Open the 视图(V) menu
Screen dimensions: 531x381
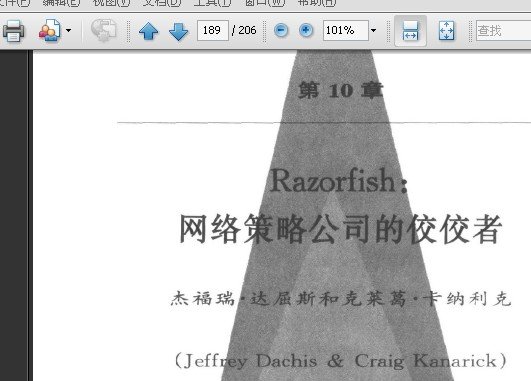point(111,3)
